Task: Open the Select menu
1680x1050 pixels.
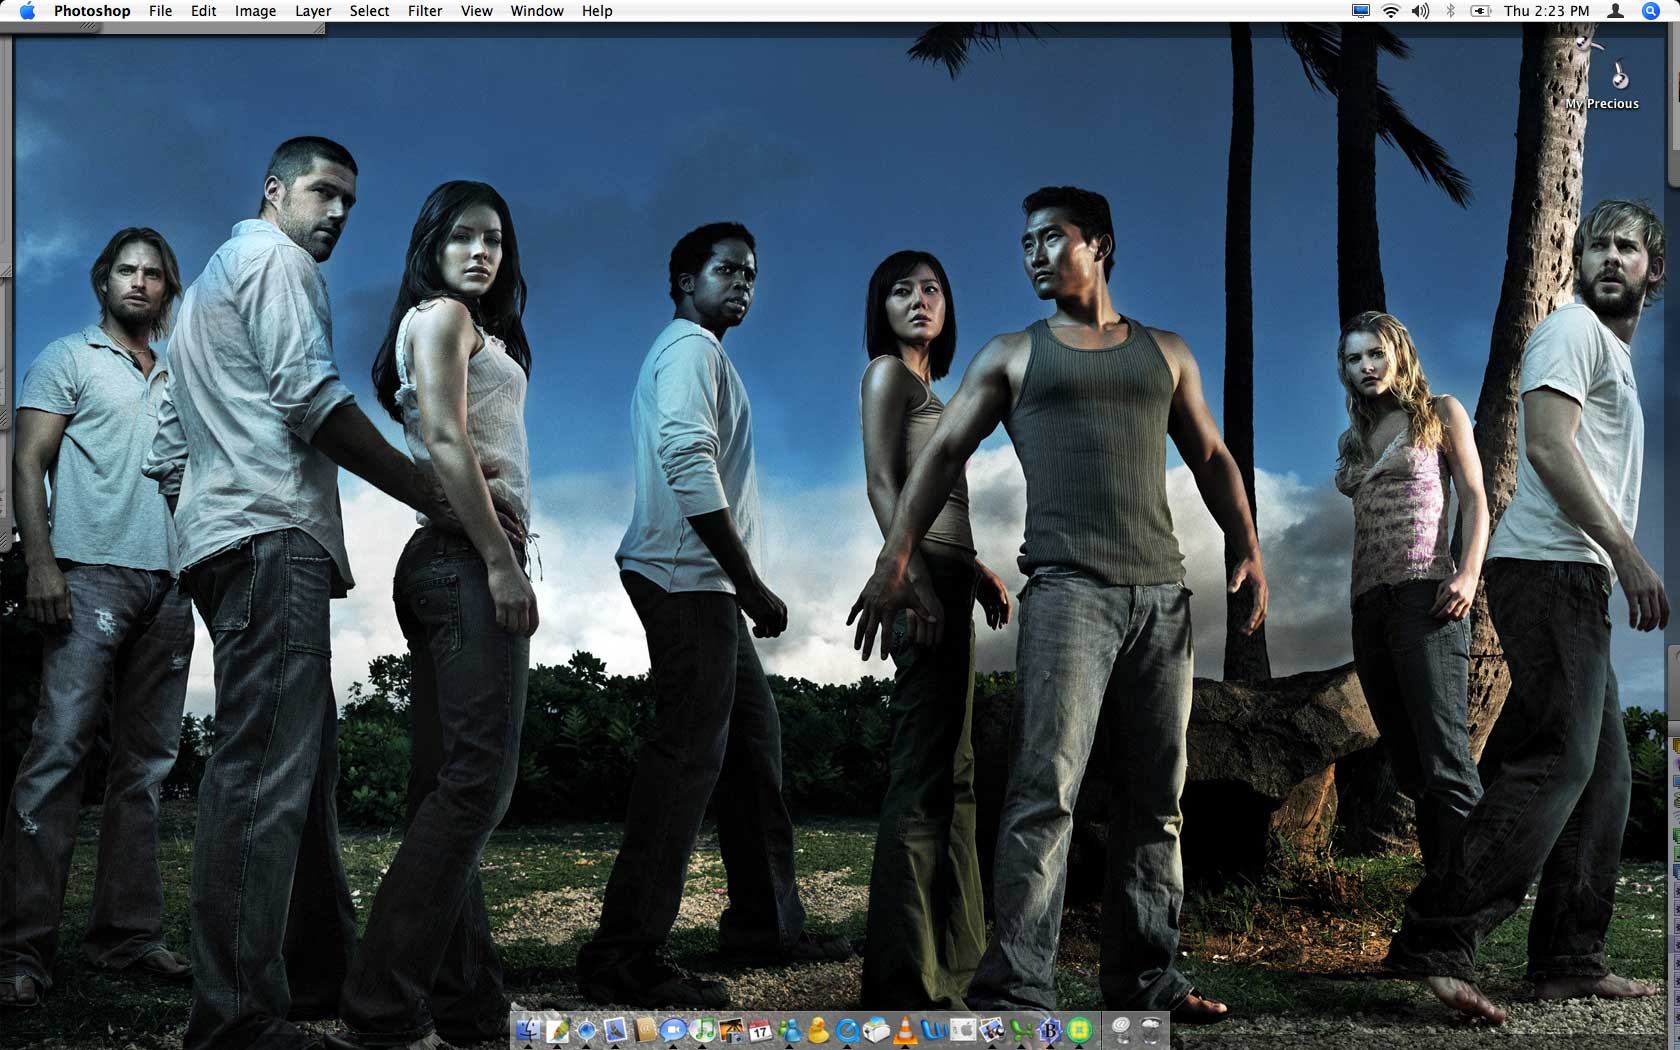Action: [x=369, y=11]
